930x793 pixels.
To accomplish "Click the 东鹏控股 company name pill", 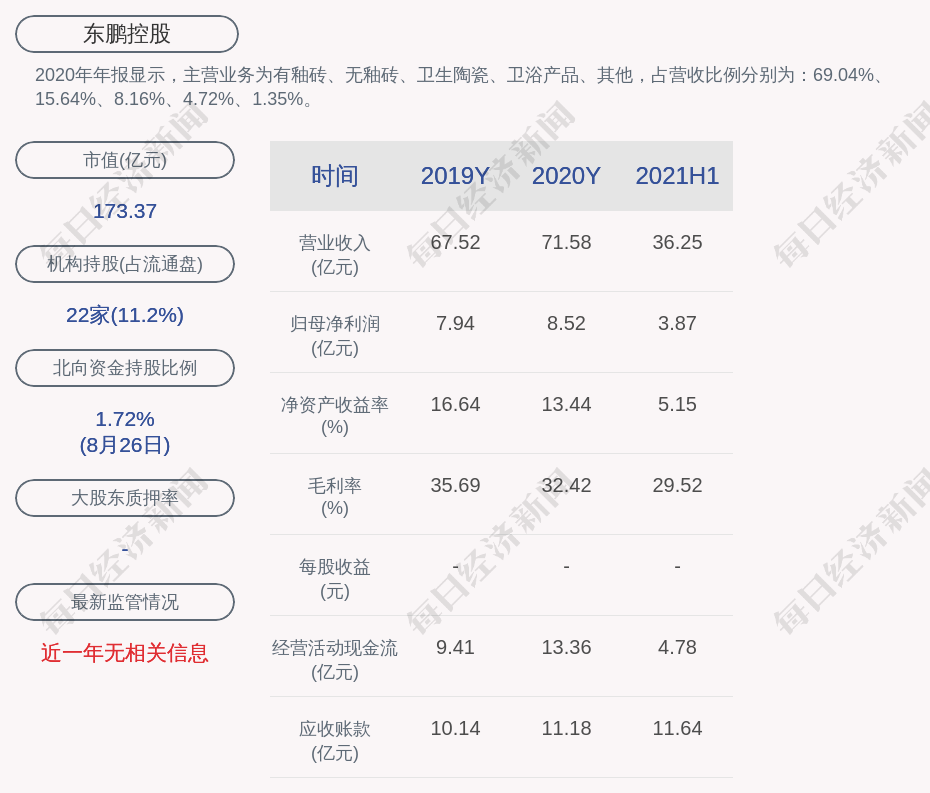I will [127, 34].
